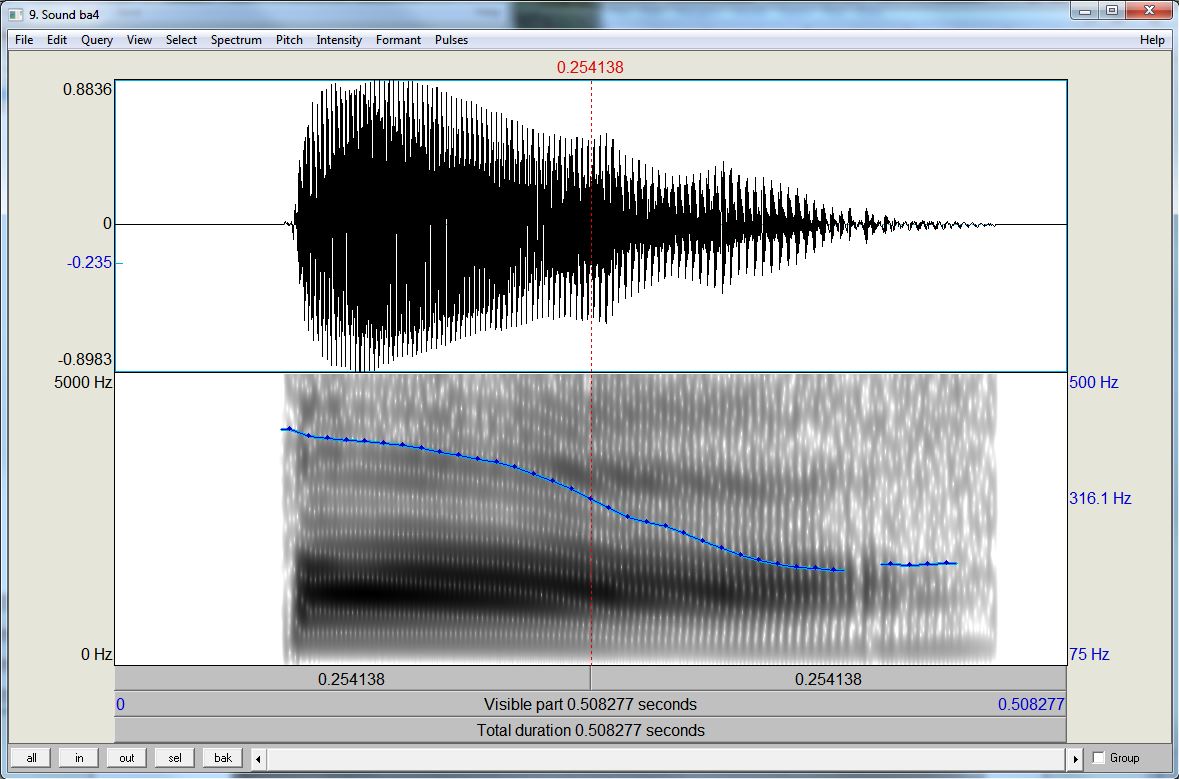Click the horizontal scrollbar track
The width and height of the screenshot is (1179, 779).
pyautogui.click(x=667, y=759)
